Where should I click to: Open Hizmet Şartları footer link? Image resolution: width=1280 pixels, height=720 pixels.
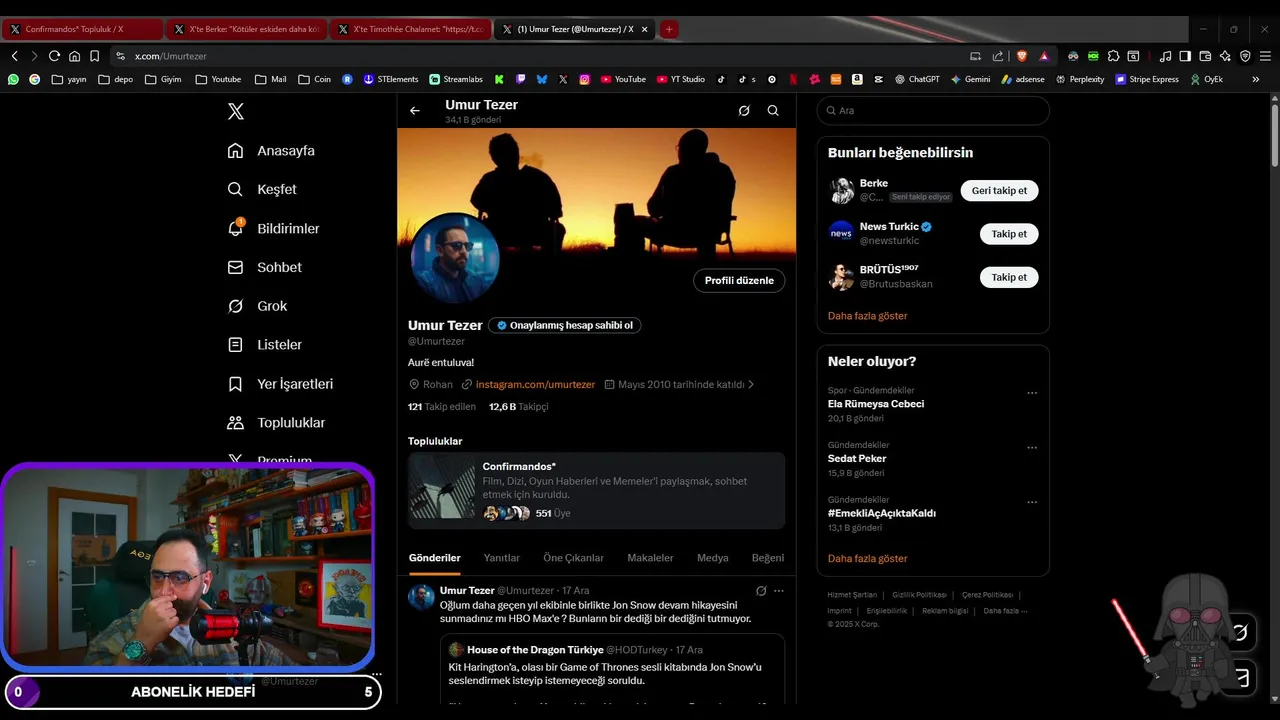pyautogui.click(x=852, y=595)
